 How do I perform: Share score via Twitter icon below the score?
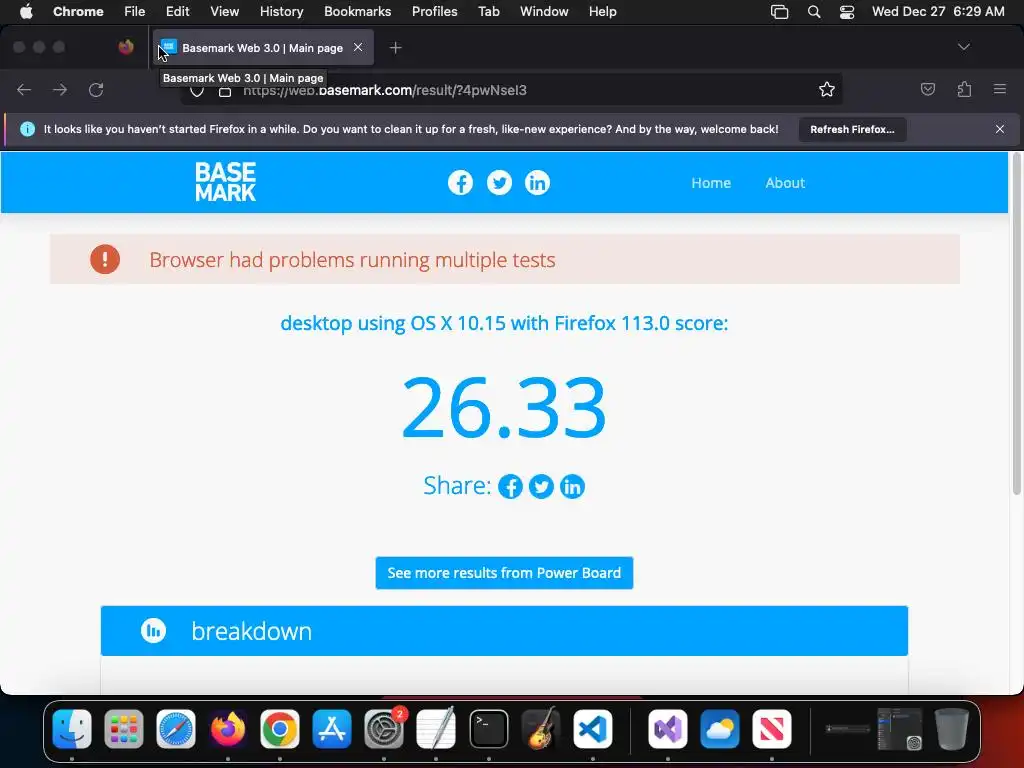coord(541,487)
